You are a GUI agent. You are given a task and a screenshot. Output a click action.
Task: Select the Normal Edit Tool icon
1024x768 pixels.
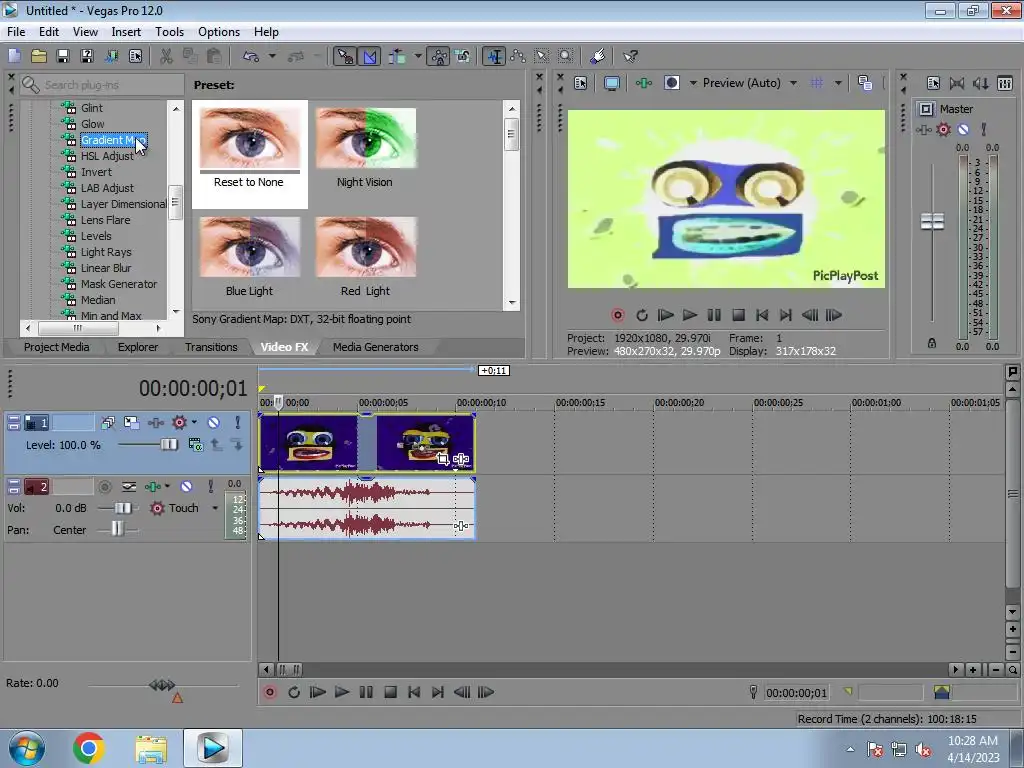494,56
